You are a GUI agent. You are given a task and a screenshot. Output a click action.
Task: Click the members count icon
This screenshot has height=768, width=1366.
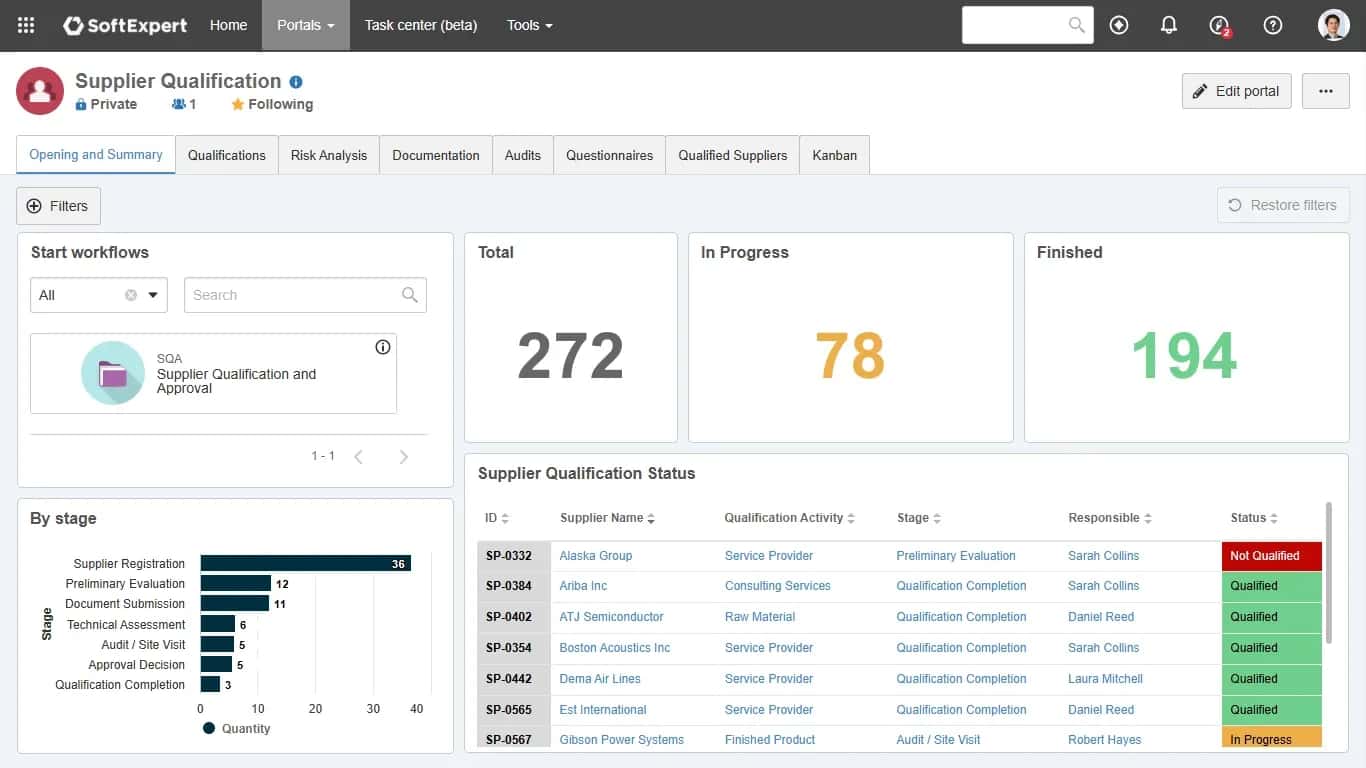[x=179, y=104]
